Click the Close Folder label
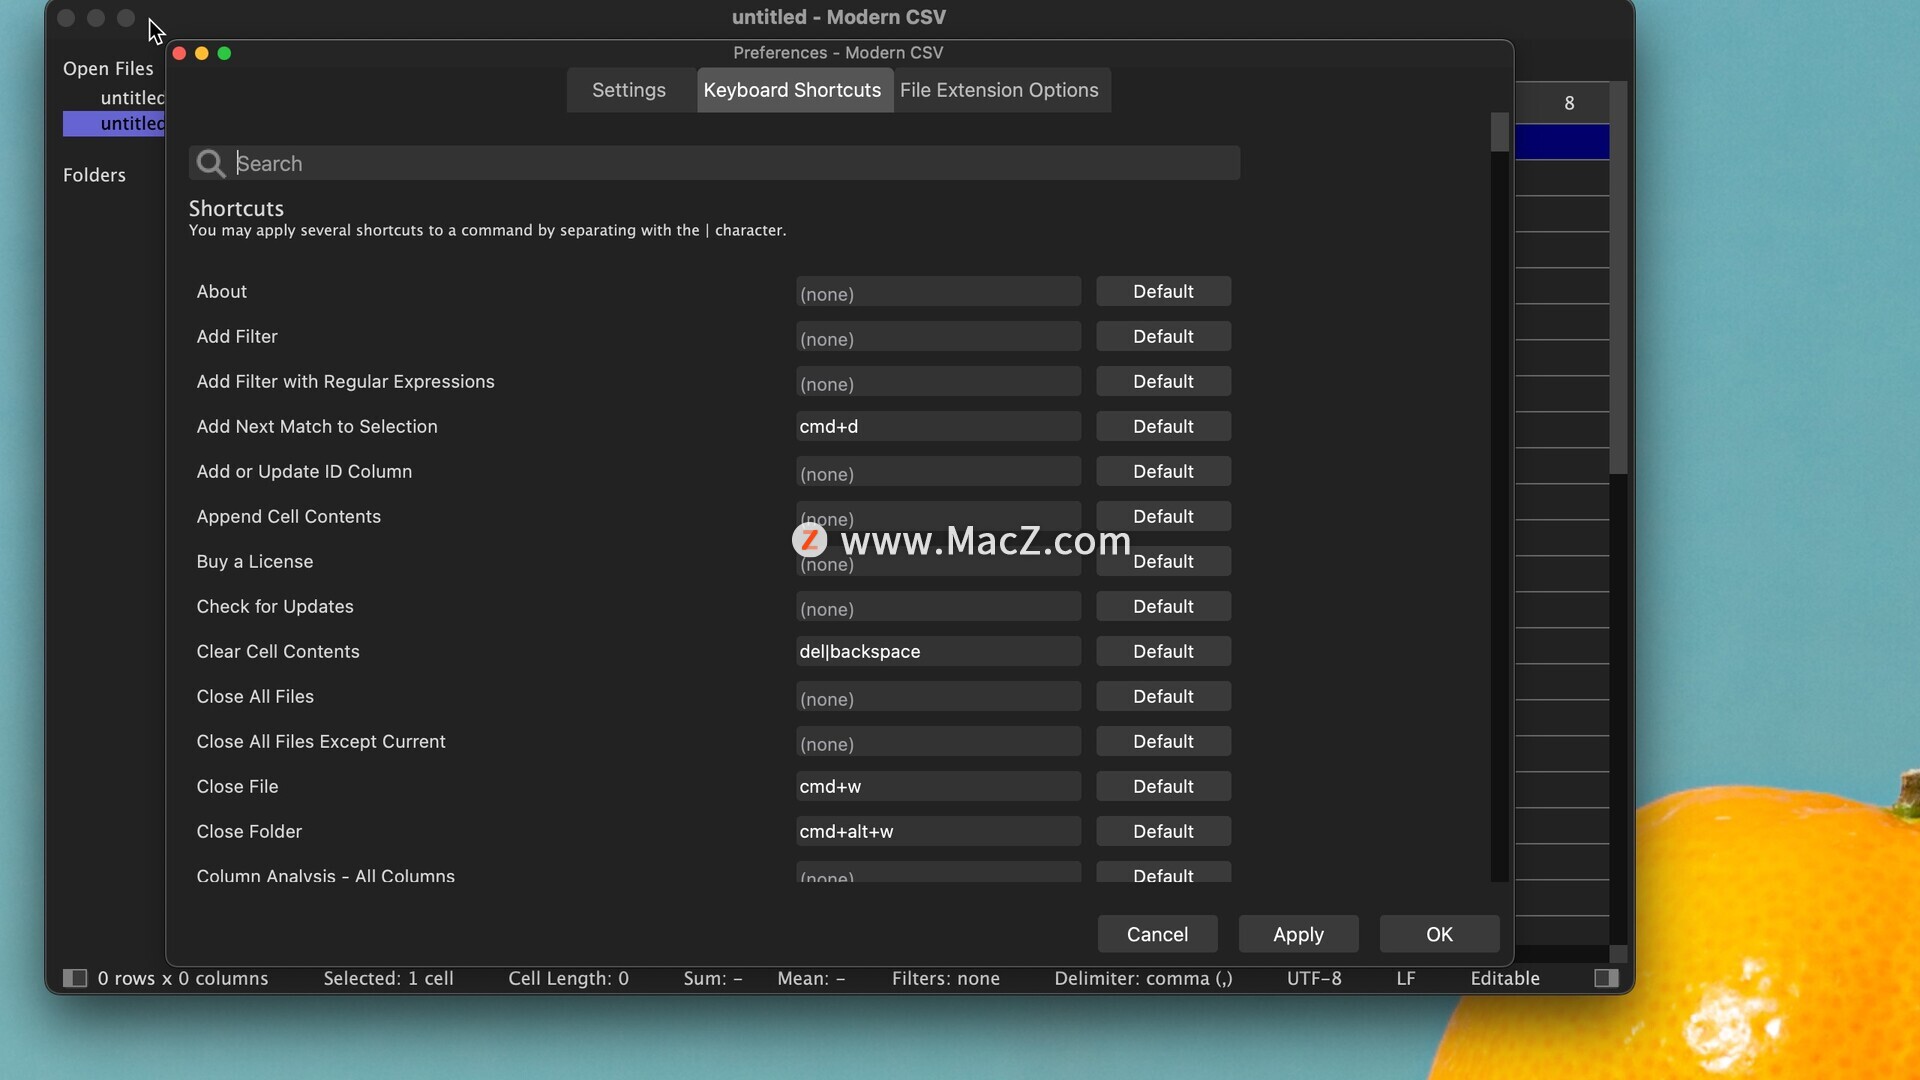This screenshot has width=1920, height=1080. (x=249, y=832)
